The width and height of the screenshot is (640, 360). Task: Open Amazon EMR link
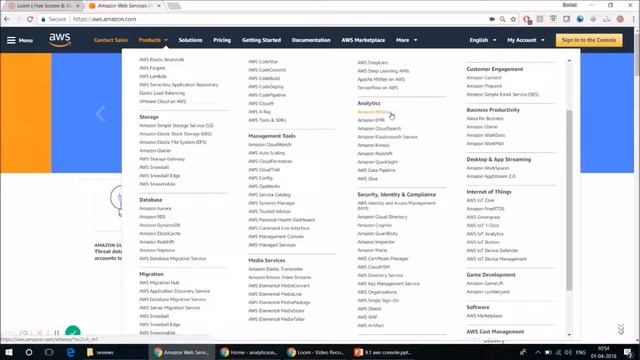click(x=371, y=120)
